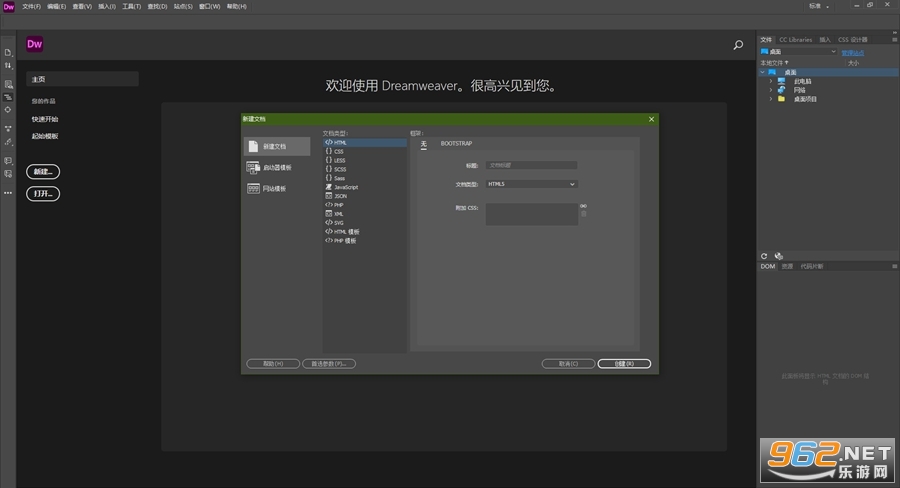This screenshot has width=900, height=488.
Task: Click the Format Source Code brush icon
Action: 8,142
